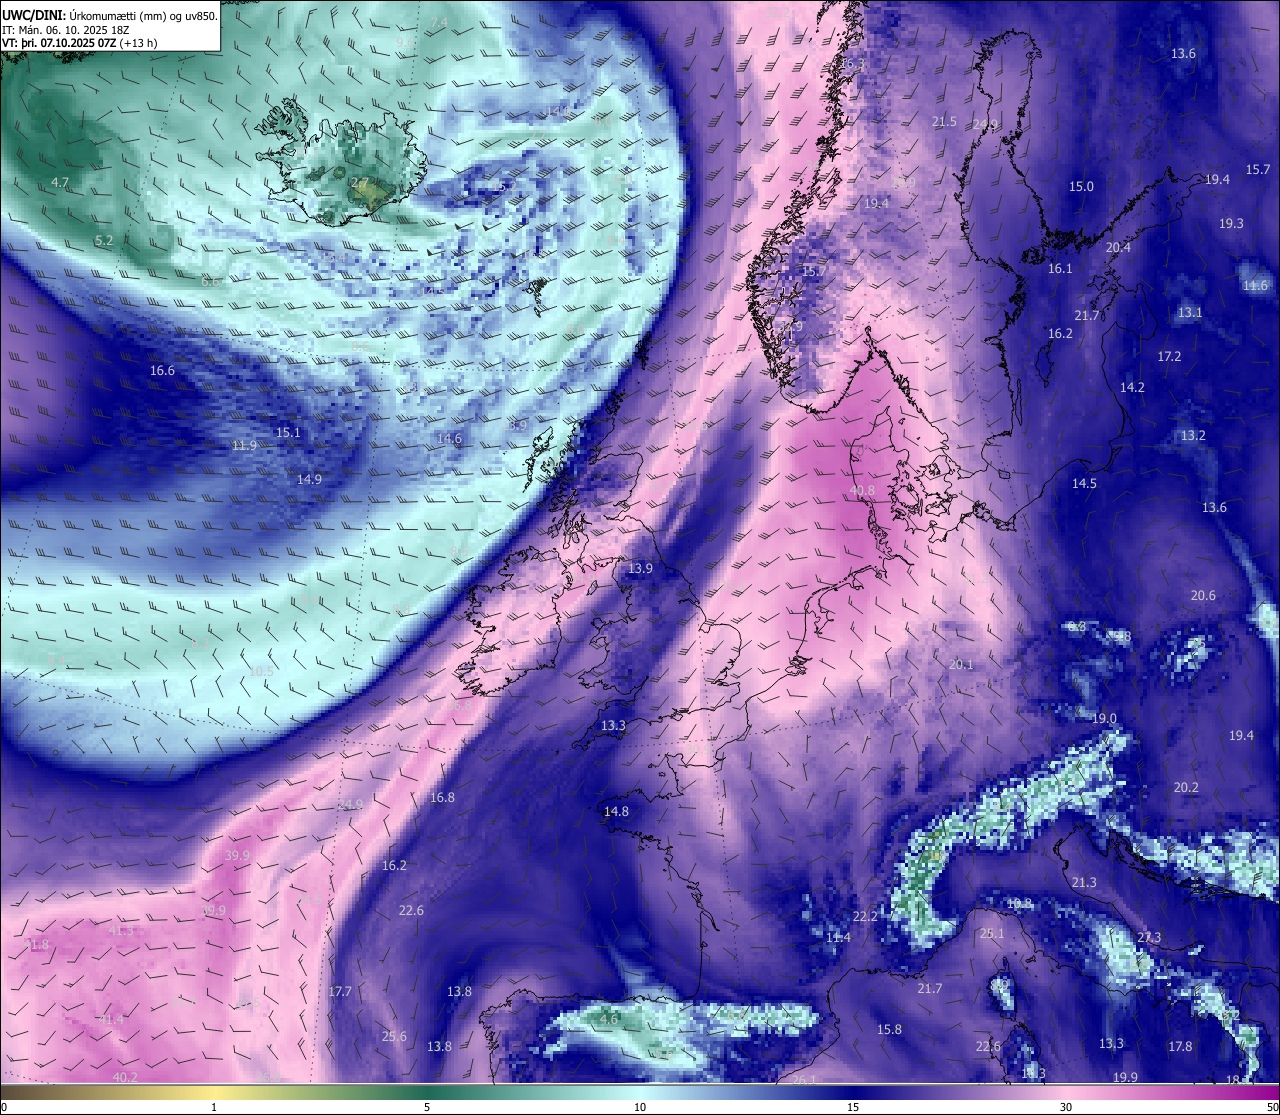
Task: Click the 16.6 value over the Atlantic
Action: 162,371
